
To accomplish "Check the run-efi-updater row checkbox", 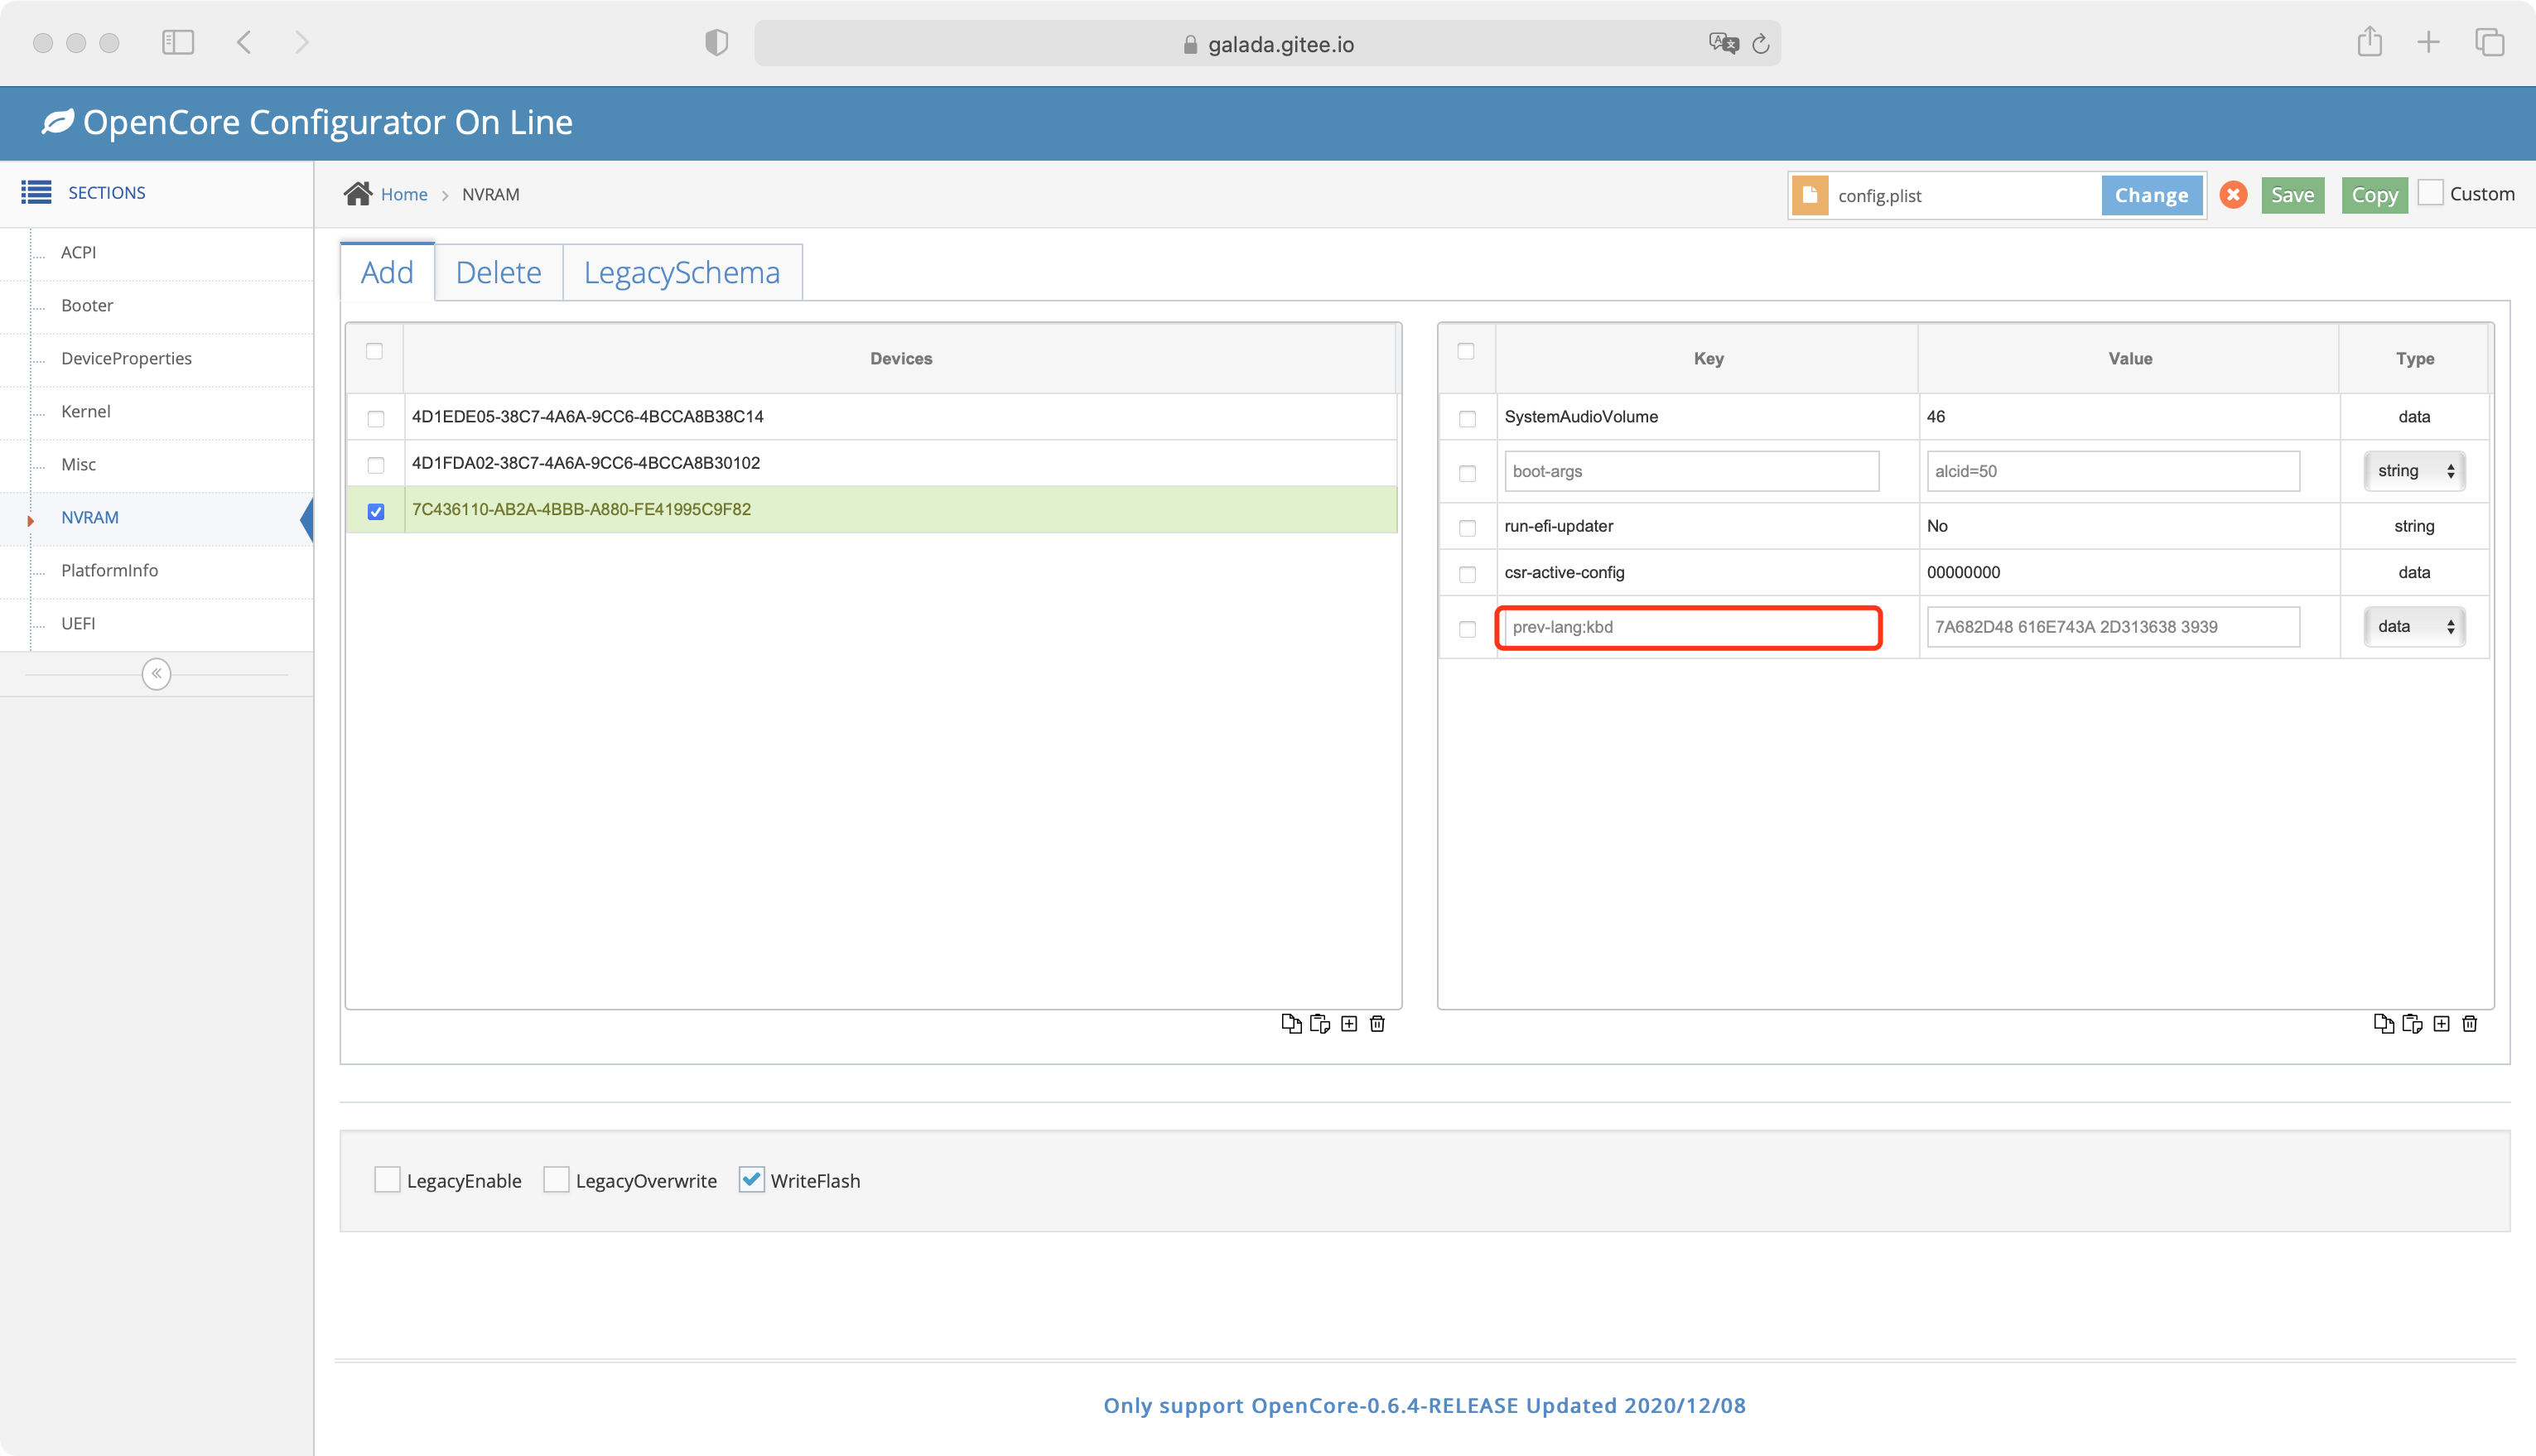I will 1467,527.
